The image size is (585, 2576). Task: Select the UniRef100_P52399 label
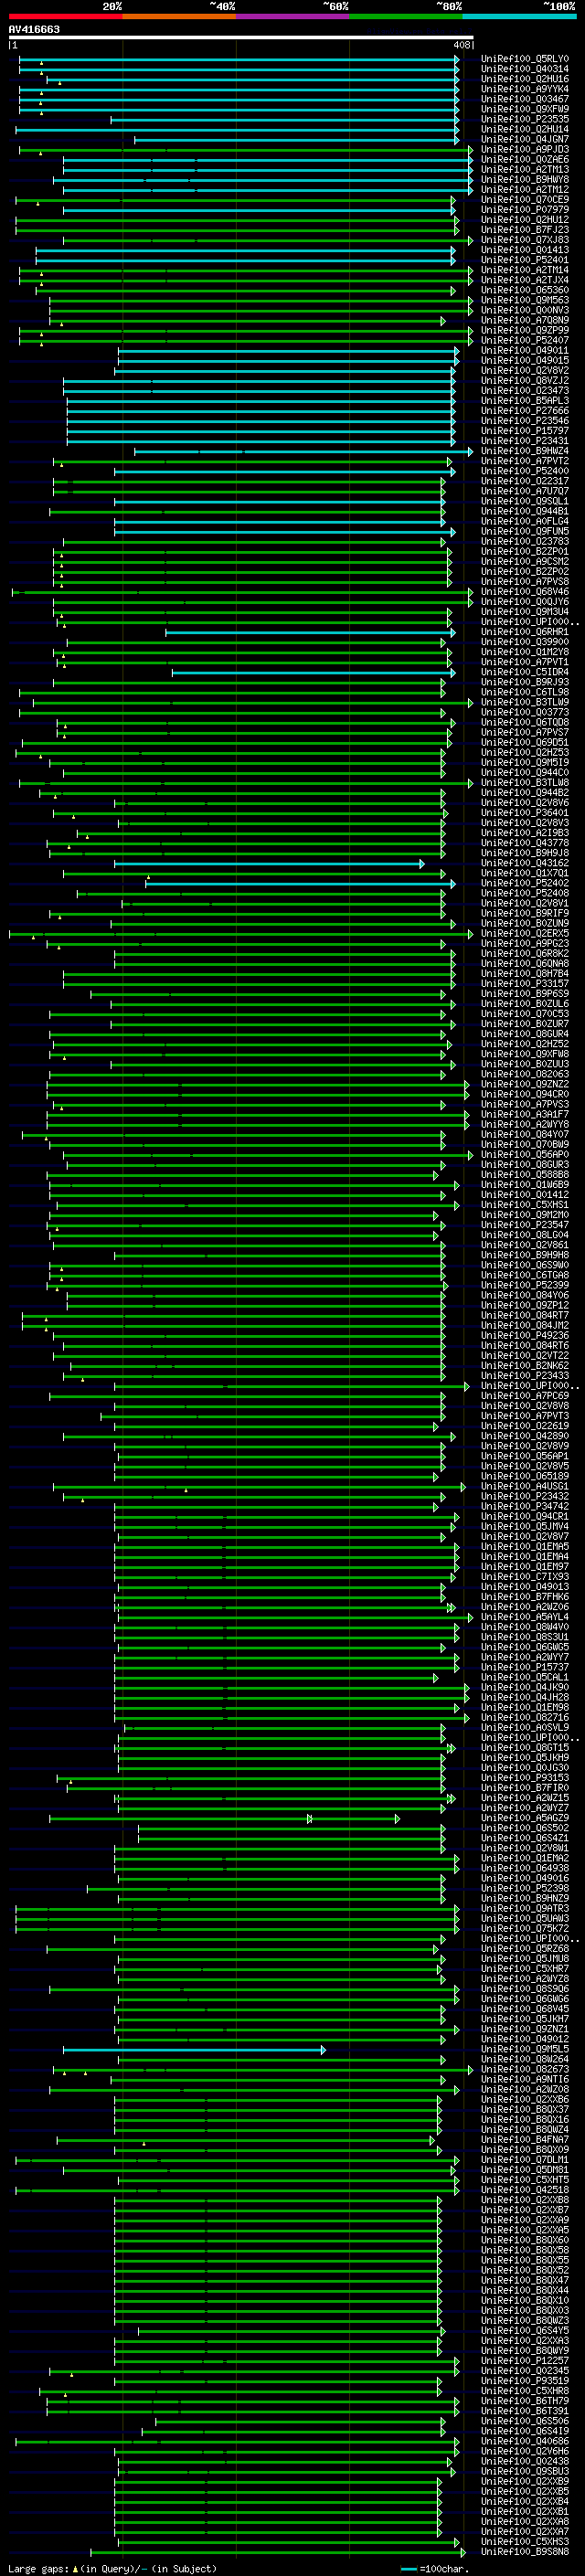[x=525, y=1285]
